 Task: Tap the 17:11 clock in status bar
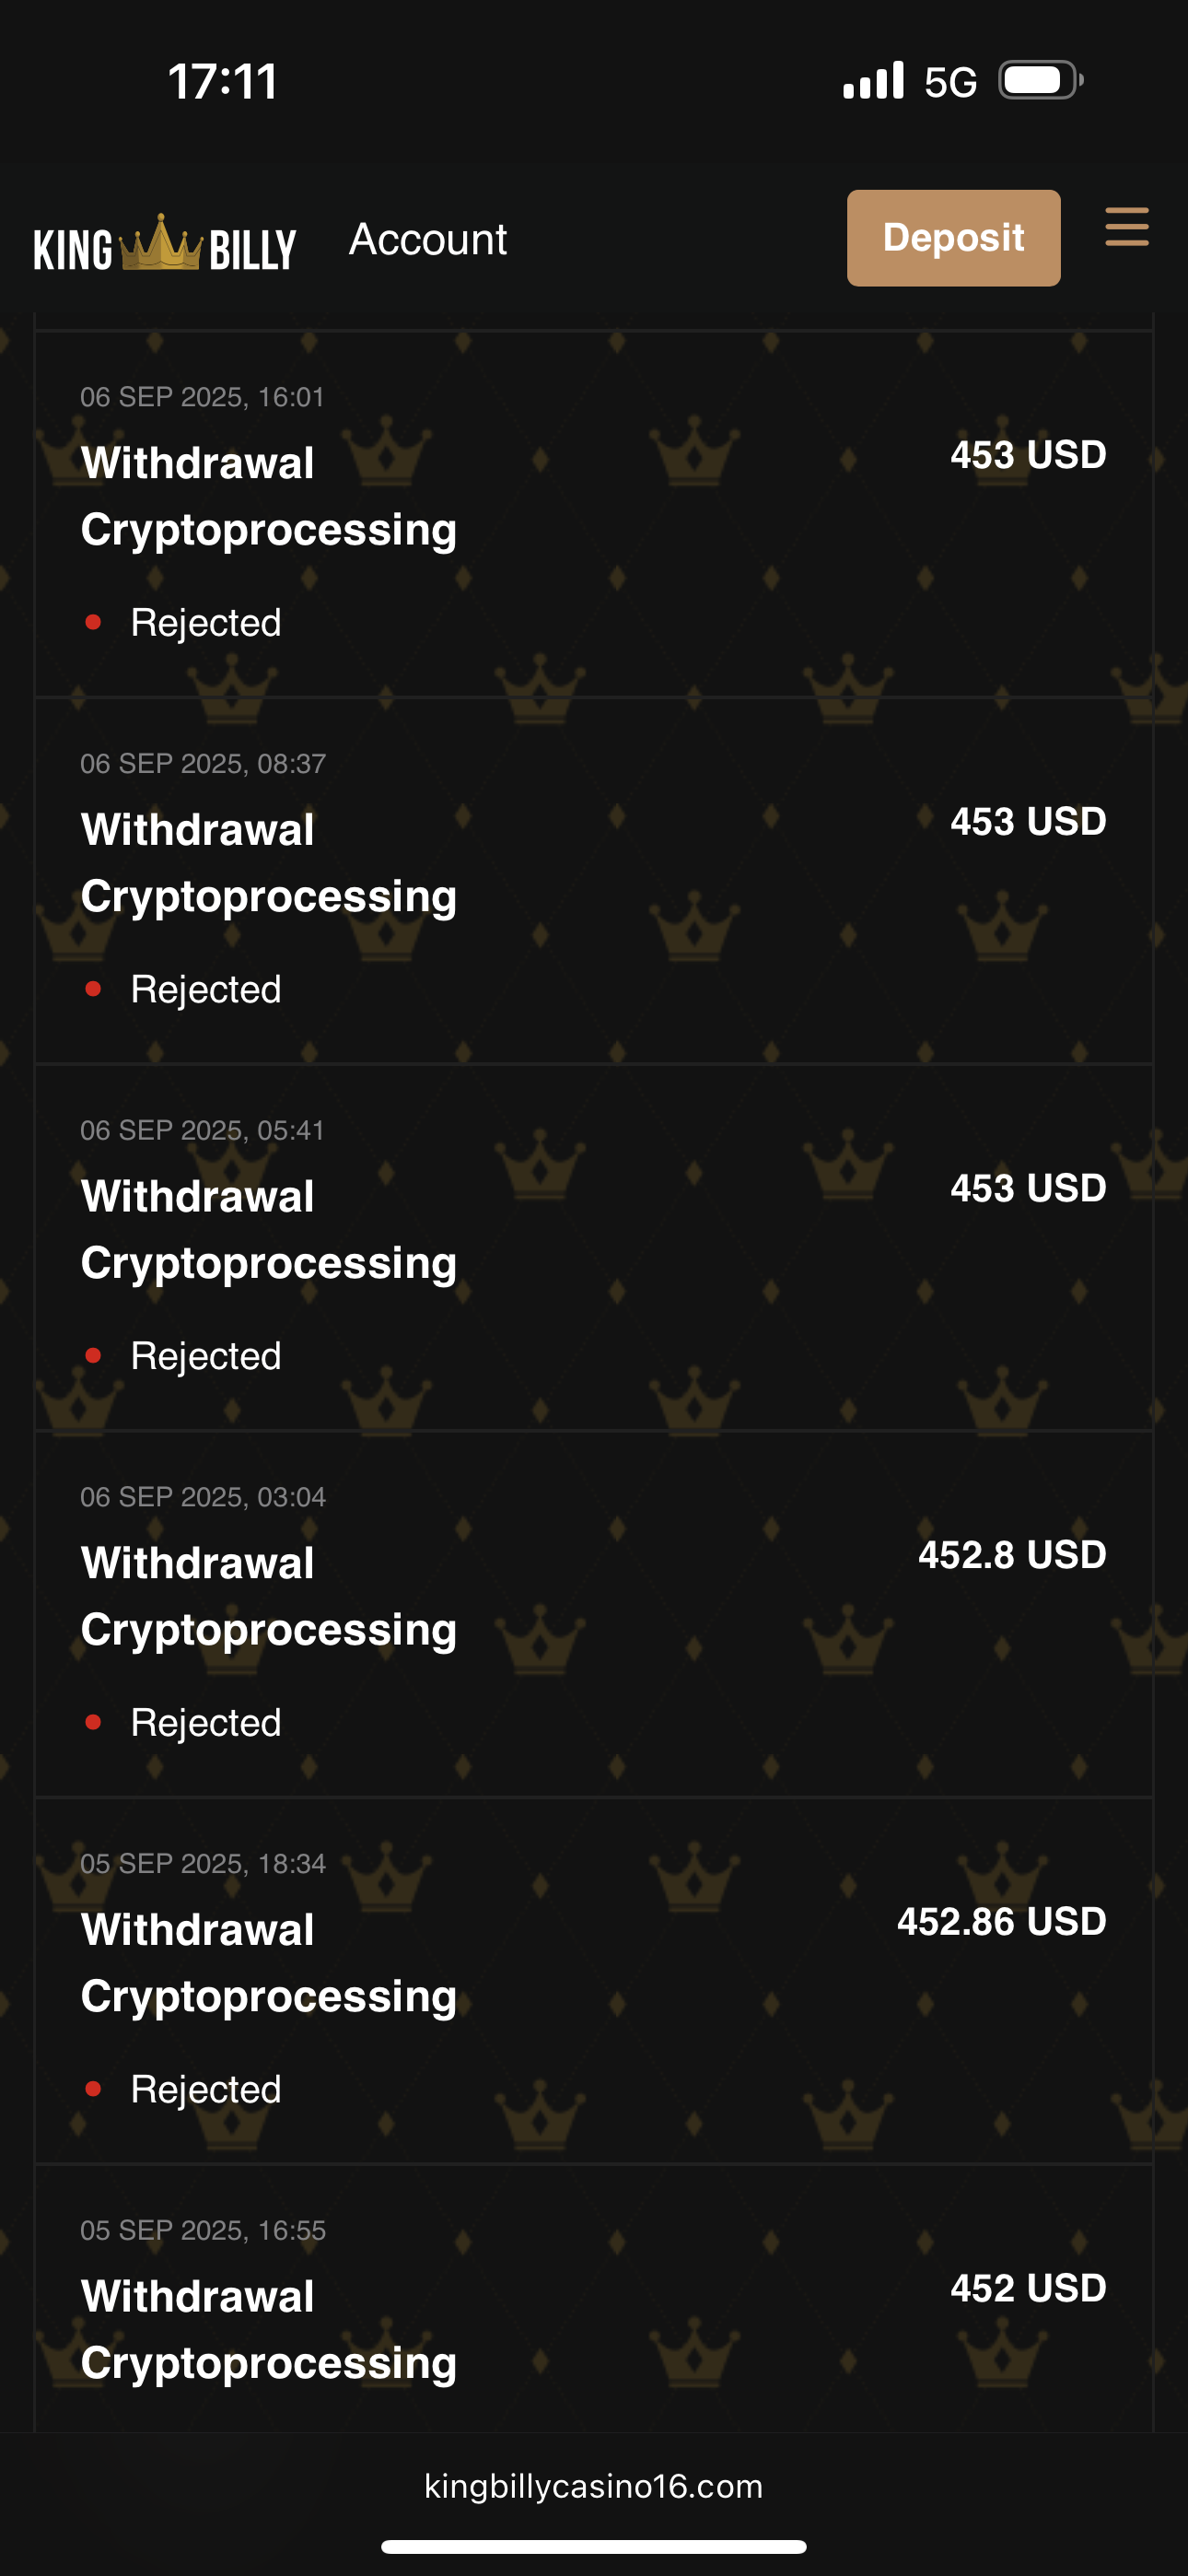223,82
